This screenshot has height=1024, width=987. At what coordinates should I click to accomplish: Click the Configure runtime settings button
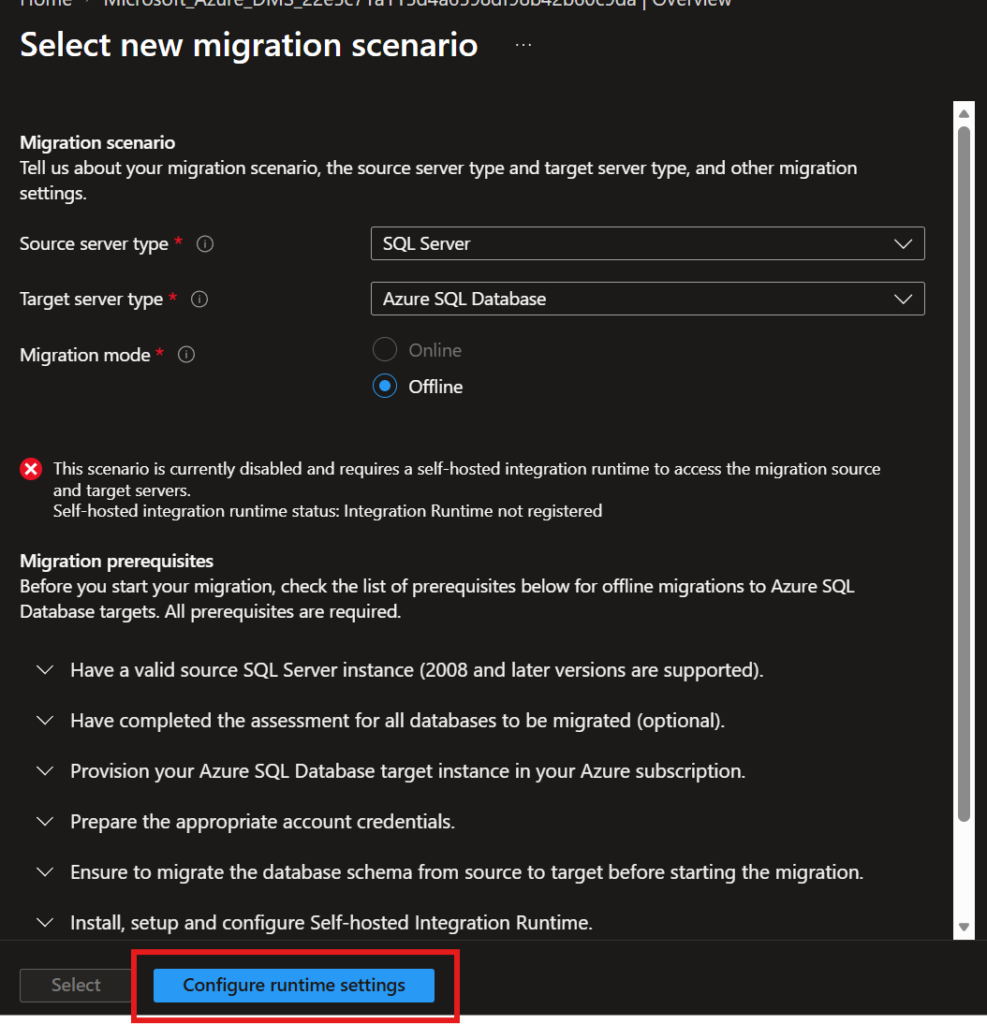294,985
